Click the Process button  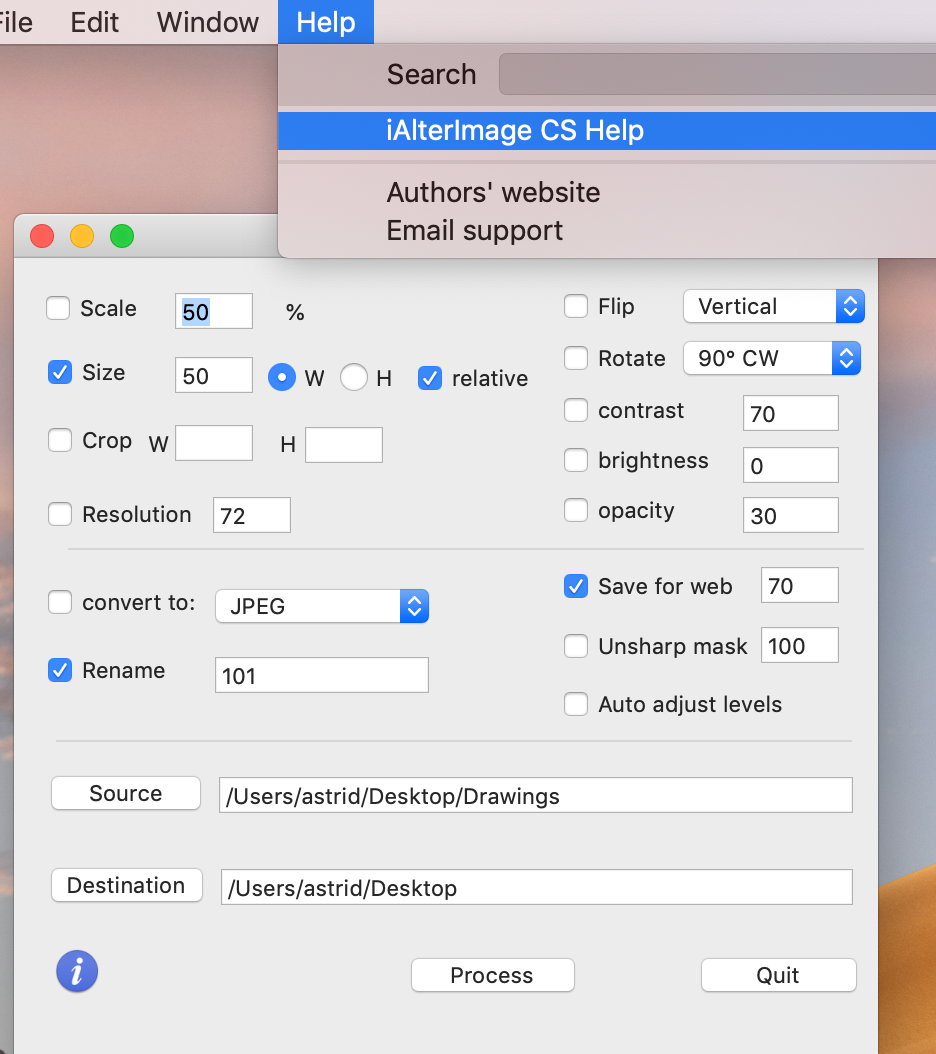tap(492, 975)
